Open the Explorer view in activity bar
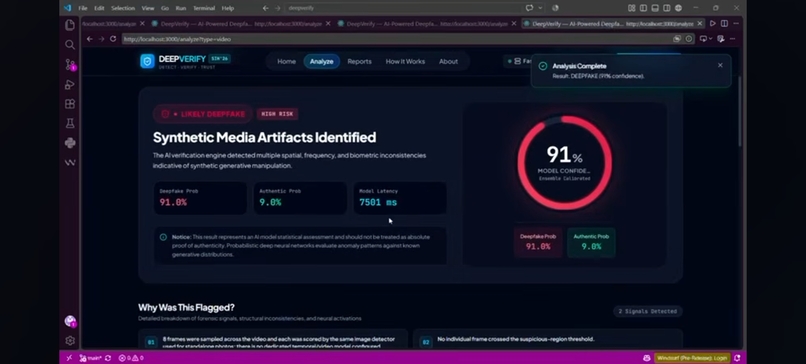 tap(70, 25)
